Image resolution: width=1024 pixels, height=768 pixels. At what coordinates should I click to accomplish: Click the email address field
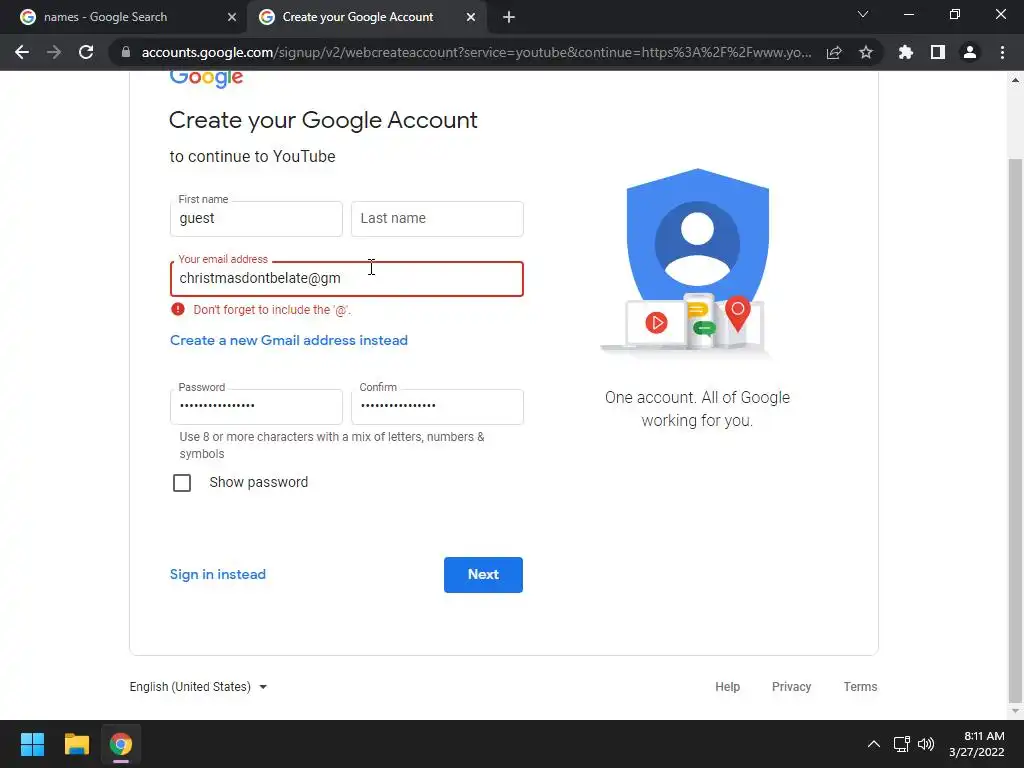[347, 279]
